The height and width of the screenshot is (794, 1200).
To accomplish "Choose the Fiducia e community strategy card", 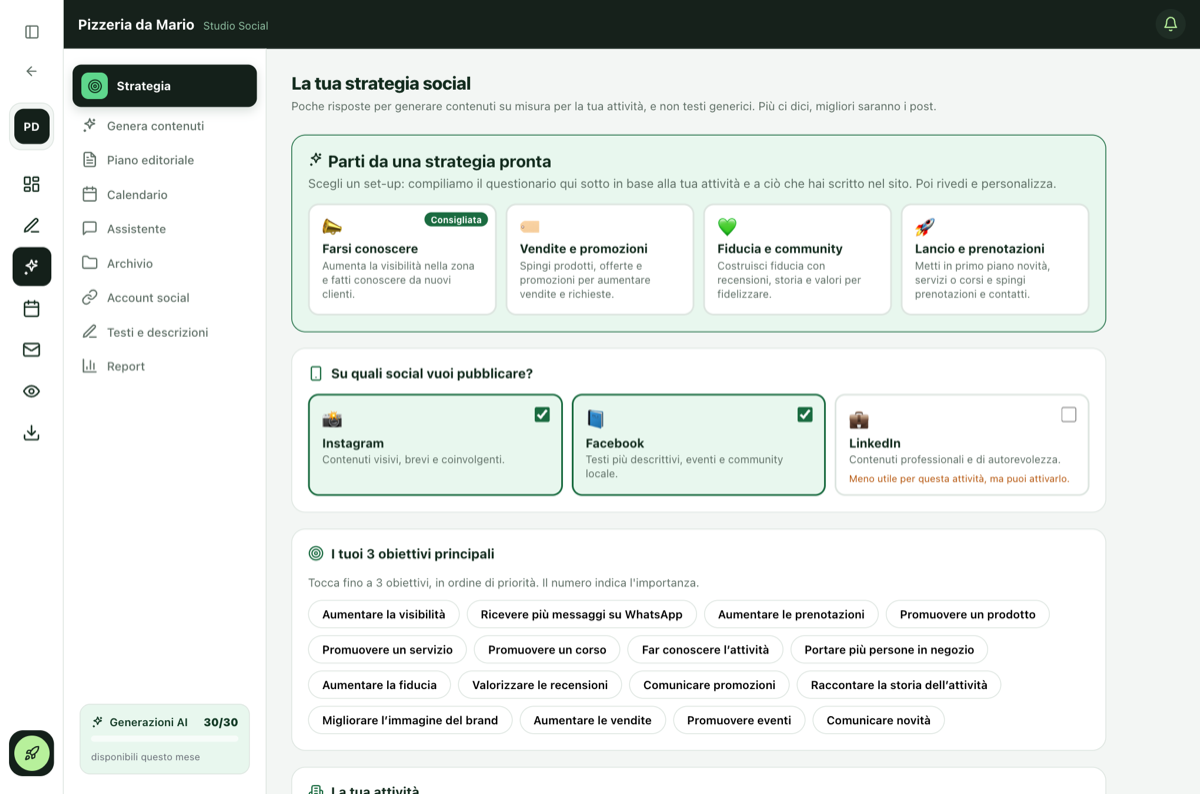I will click(x=797, y=260).
